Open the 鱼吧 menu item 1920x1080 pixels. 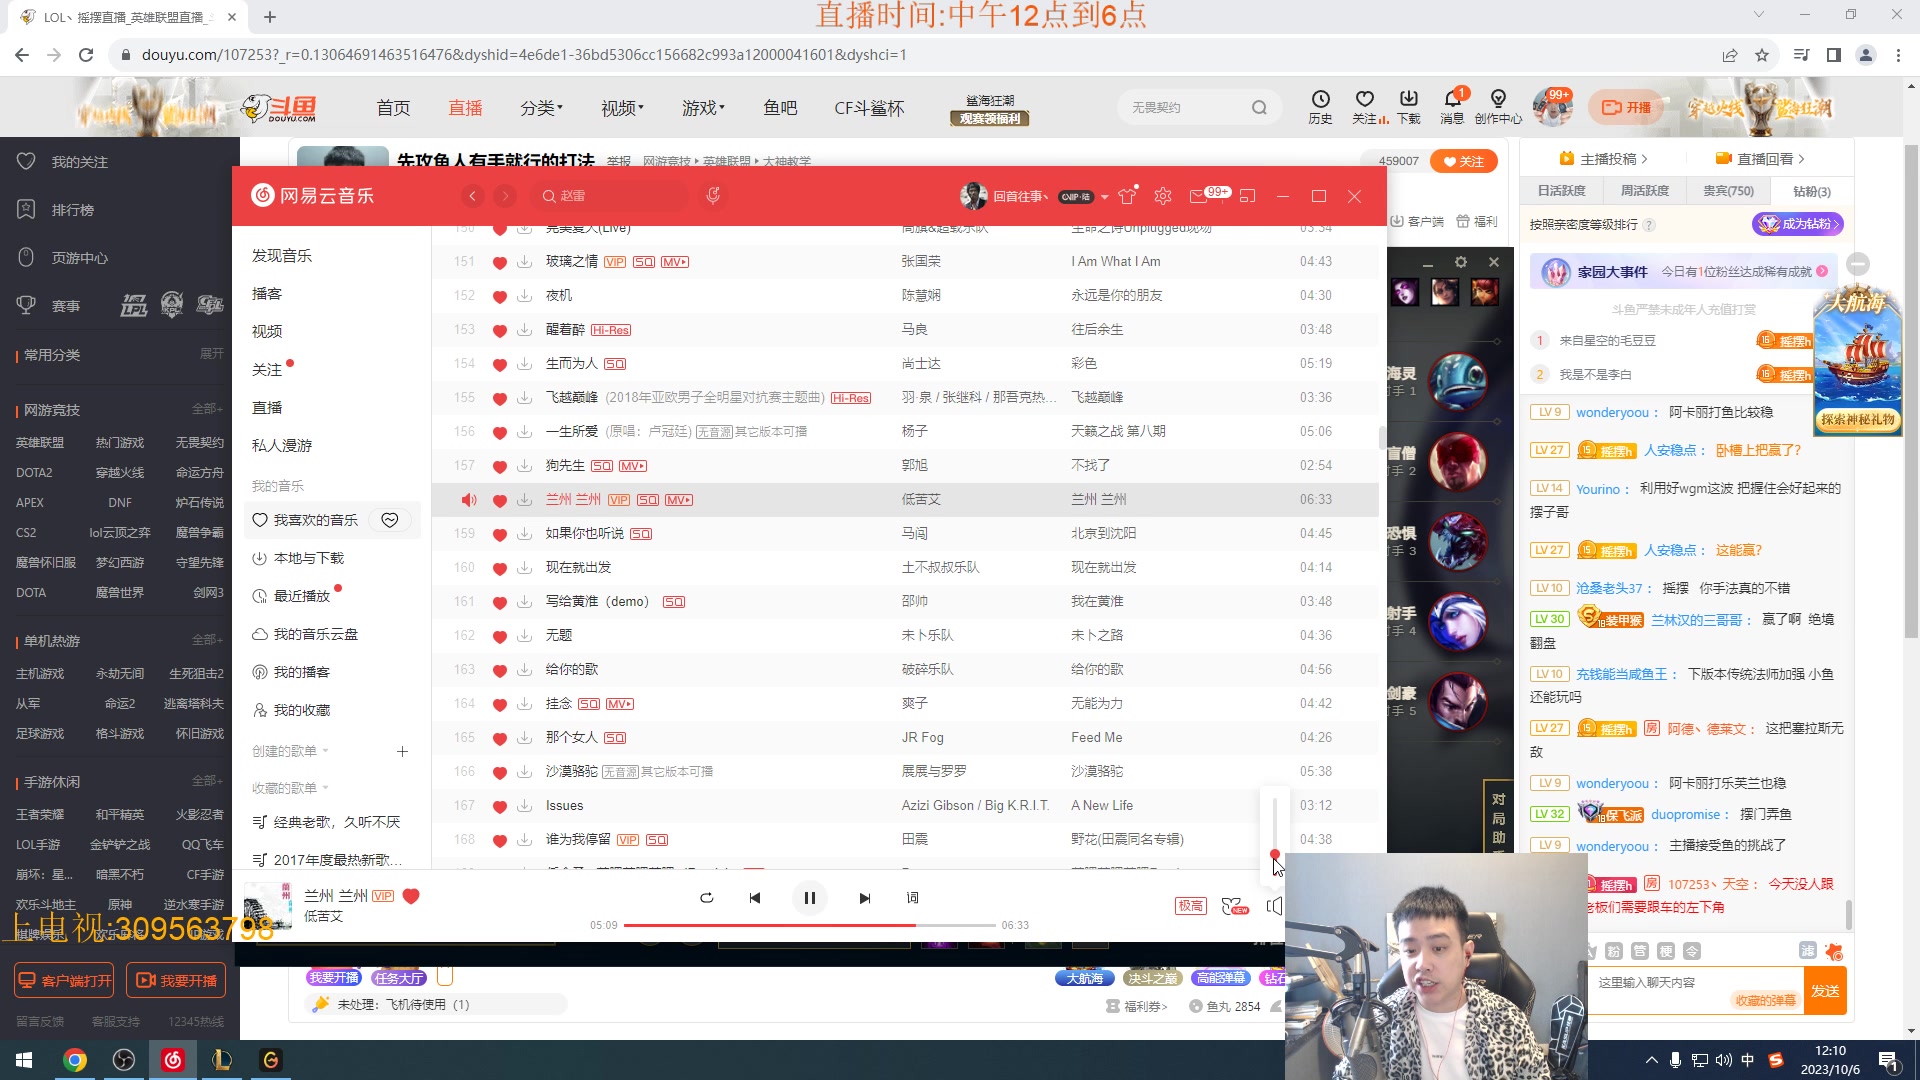(781, 108)
